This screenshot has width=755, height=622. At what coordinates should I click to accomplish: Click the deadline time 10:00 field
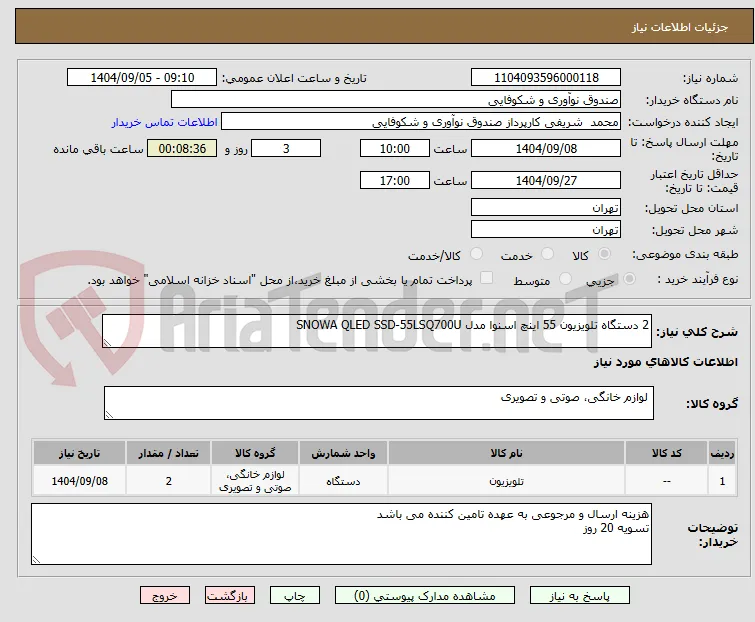(395, 148)
